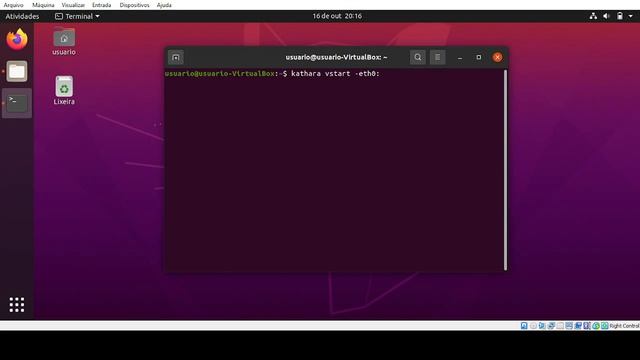Minimize the terminal window
This screenshot has width=640, height=360.
click(460, 58)
